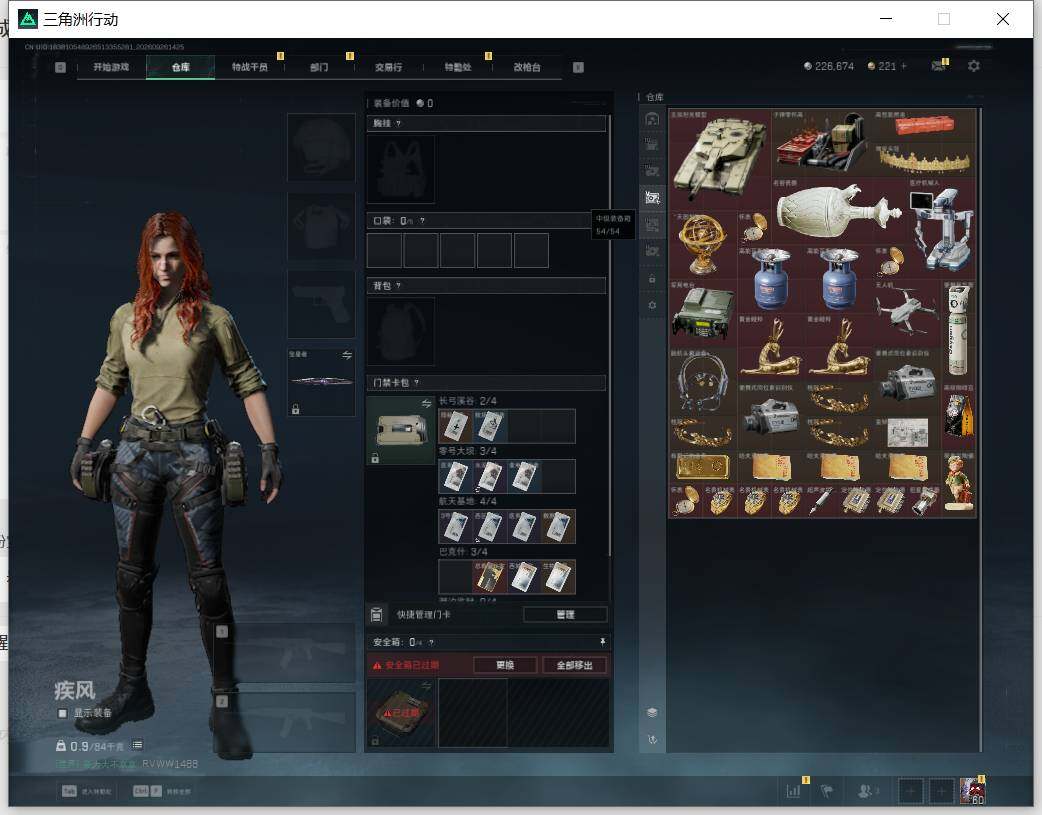
Task: Click the empty chest rig slot
Action: tap(401, 170)
